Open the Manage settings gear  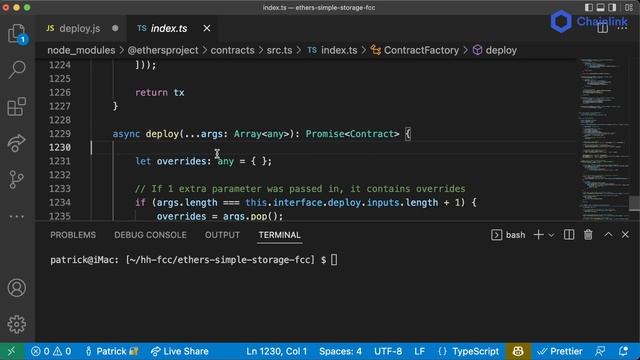(17, 324)
